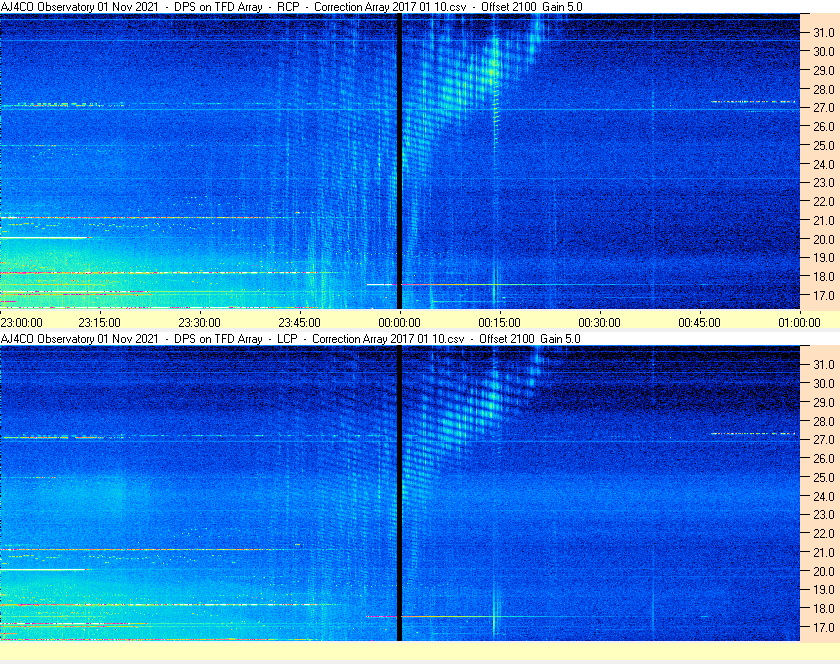
Task: Click the 20.0 frequency label in RCP panel
Action: click(824, 239)
